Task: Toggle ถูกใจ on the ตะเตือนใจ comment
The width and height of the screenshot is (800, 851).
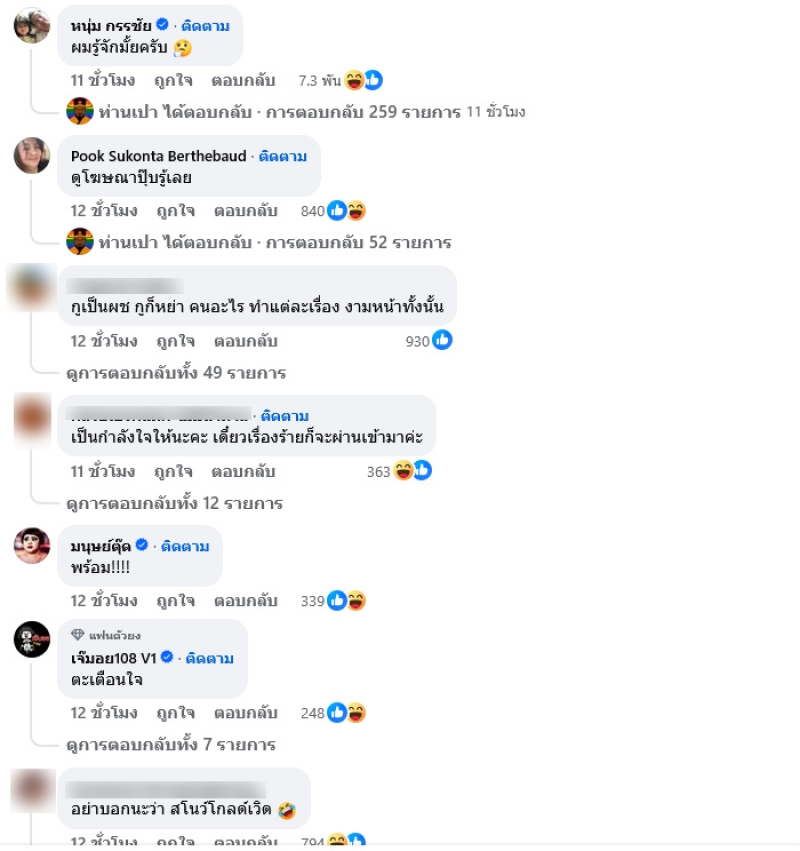Action: click(x=175, y=713)
